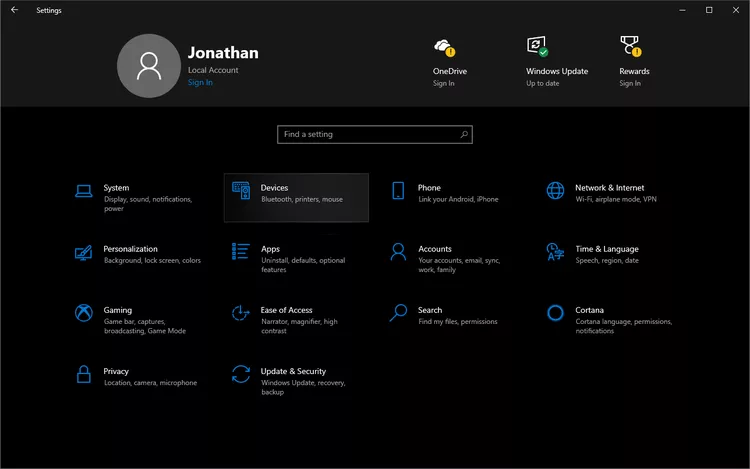Screen dimensions: 750x469
Task: Click the magnifier in Find a setting
Action: [464, 134]
